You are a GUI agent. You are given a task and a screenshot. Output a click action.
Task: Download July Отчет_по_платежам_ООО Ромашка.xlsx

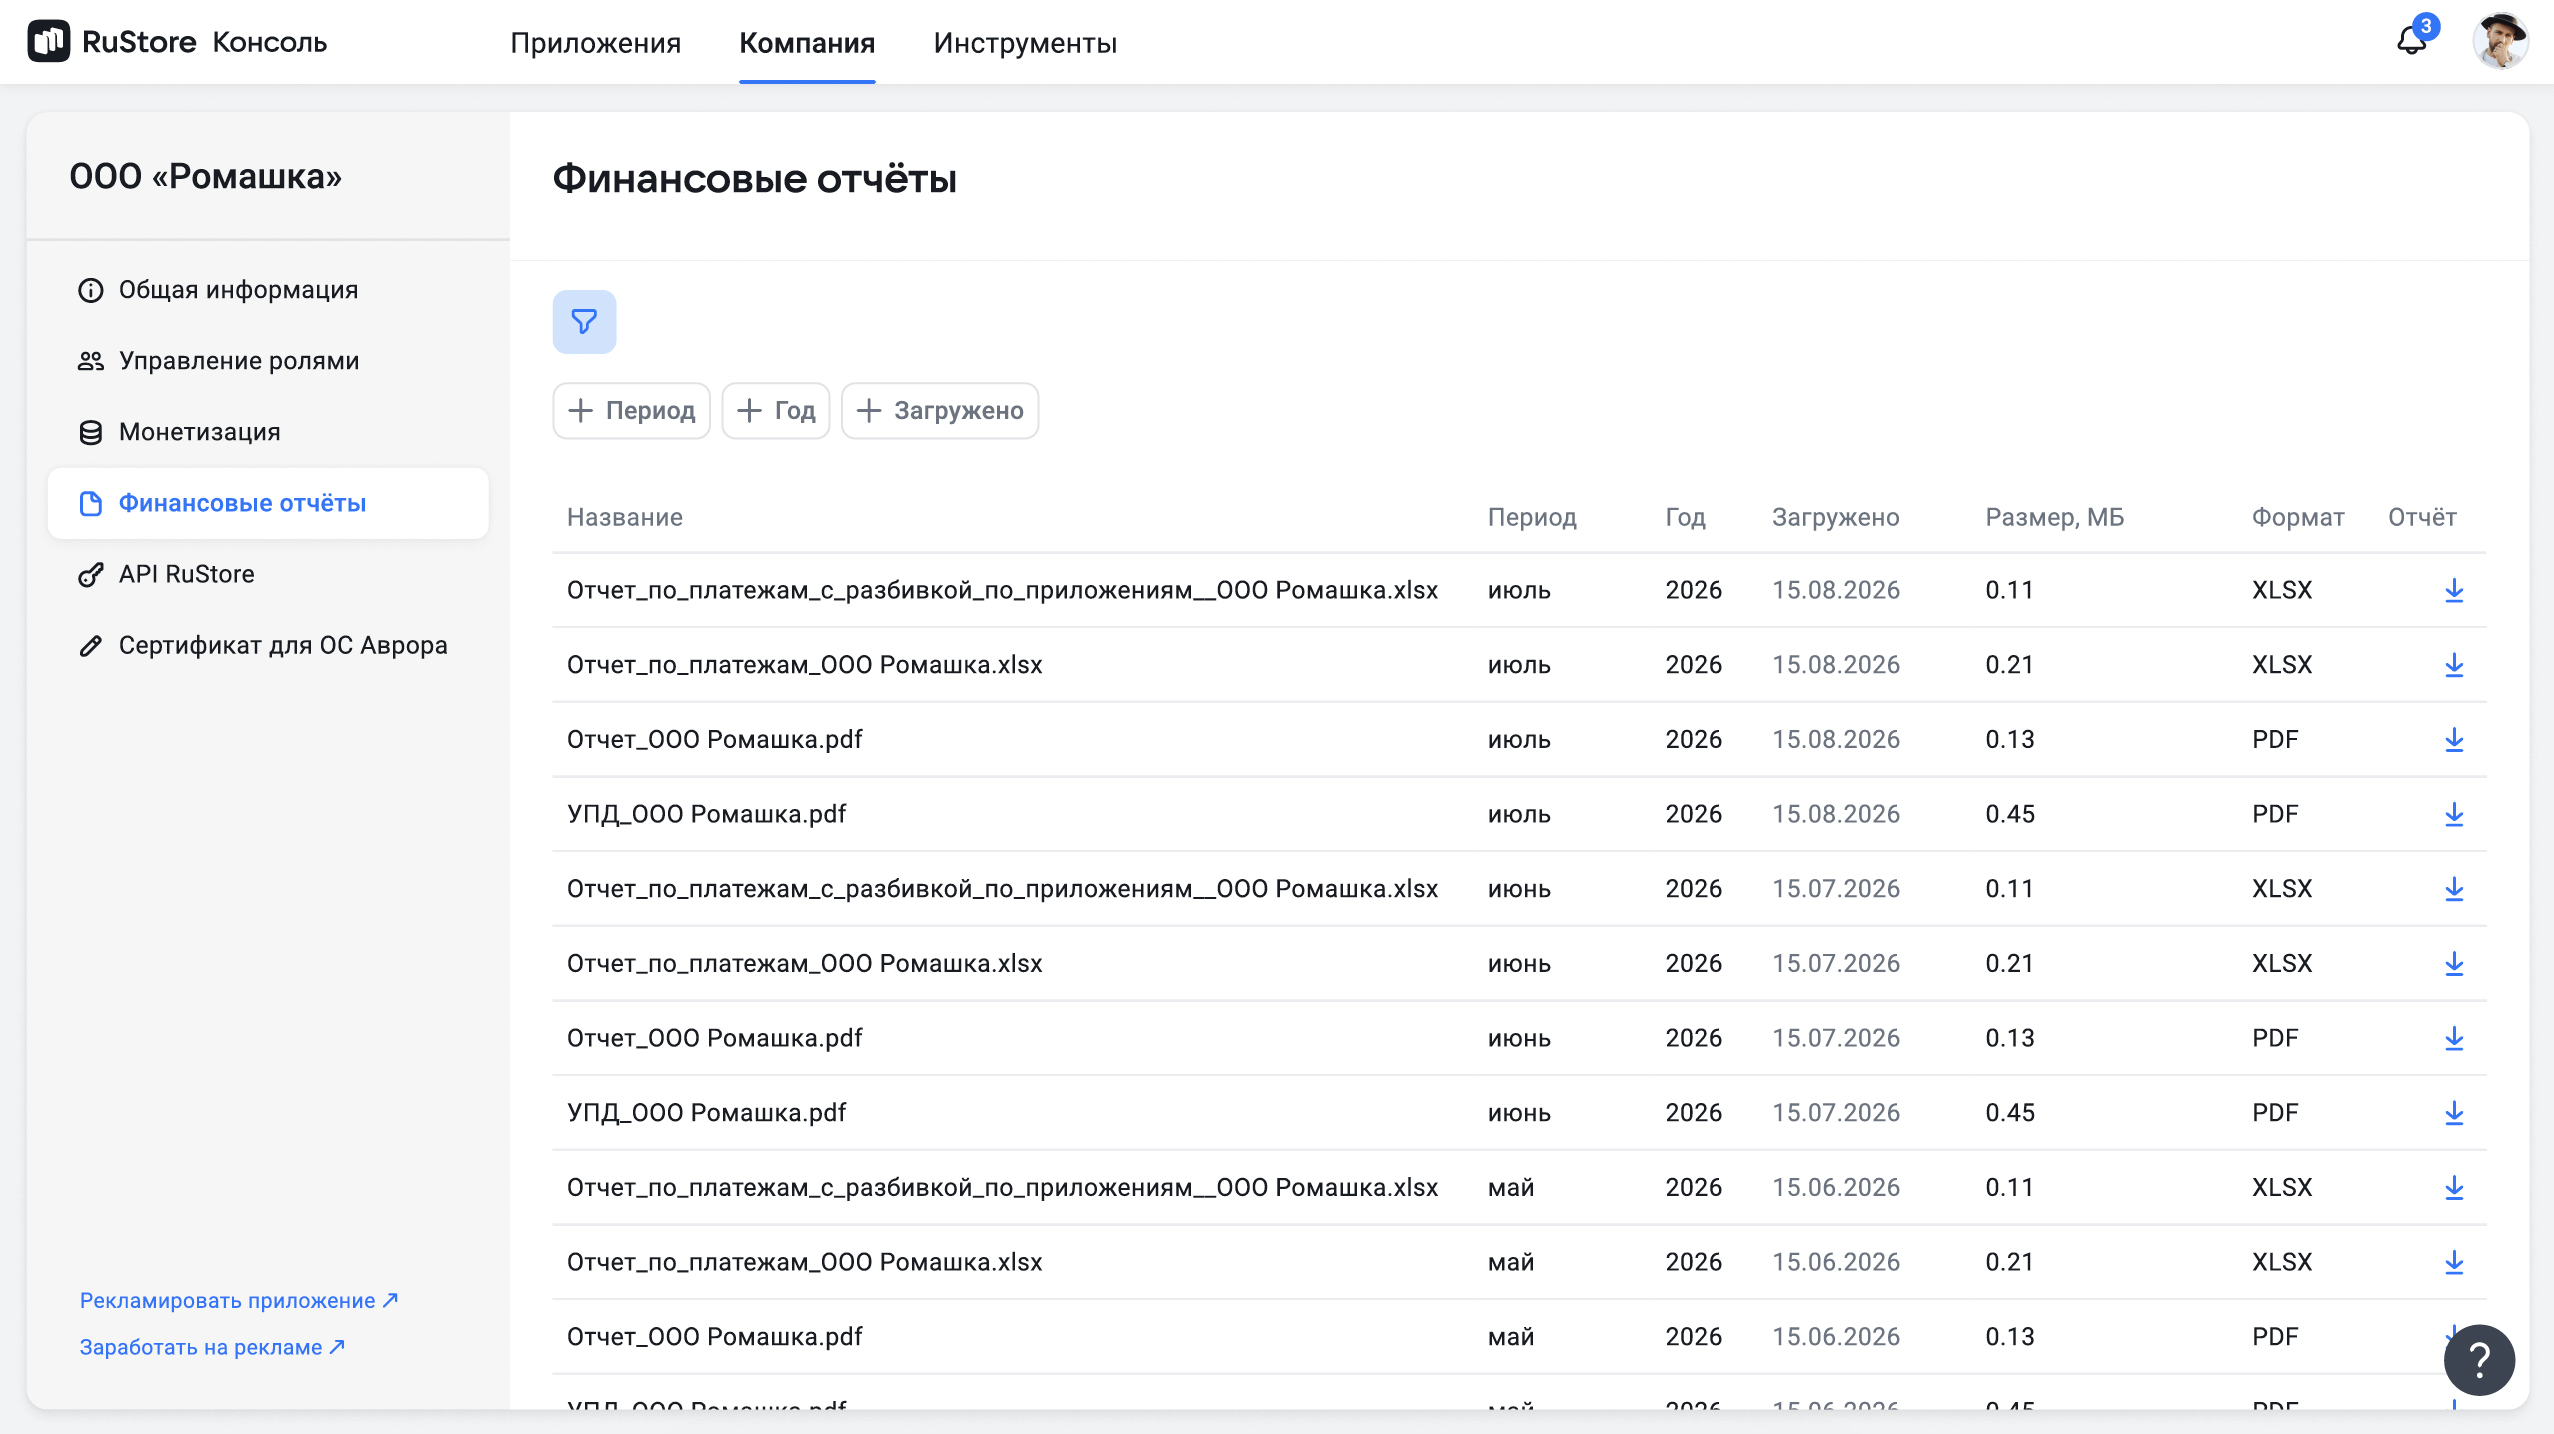(x=2454, y=665)
